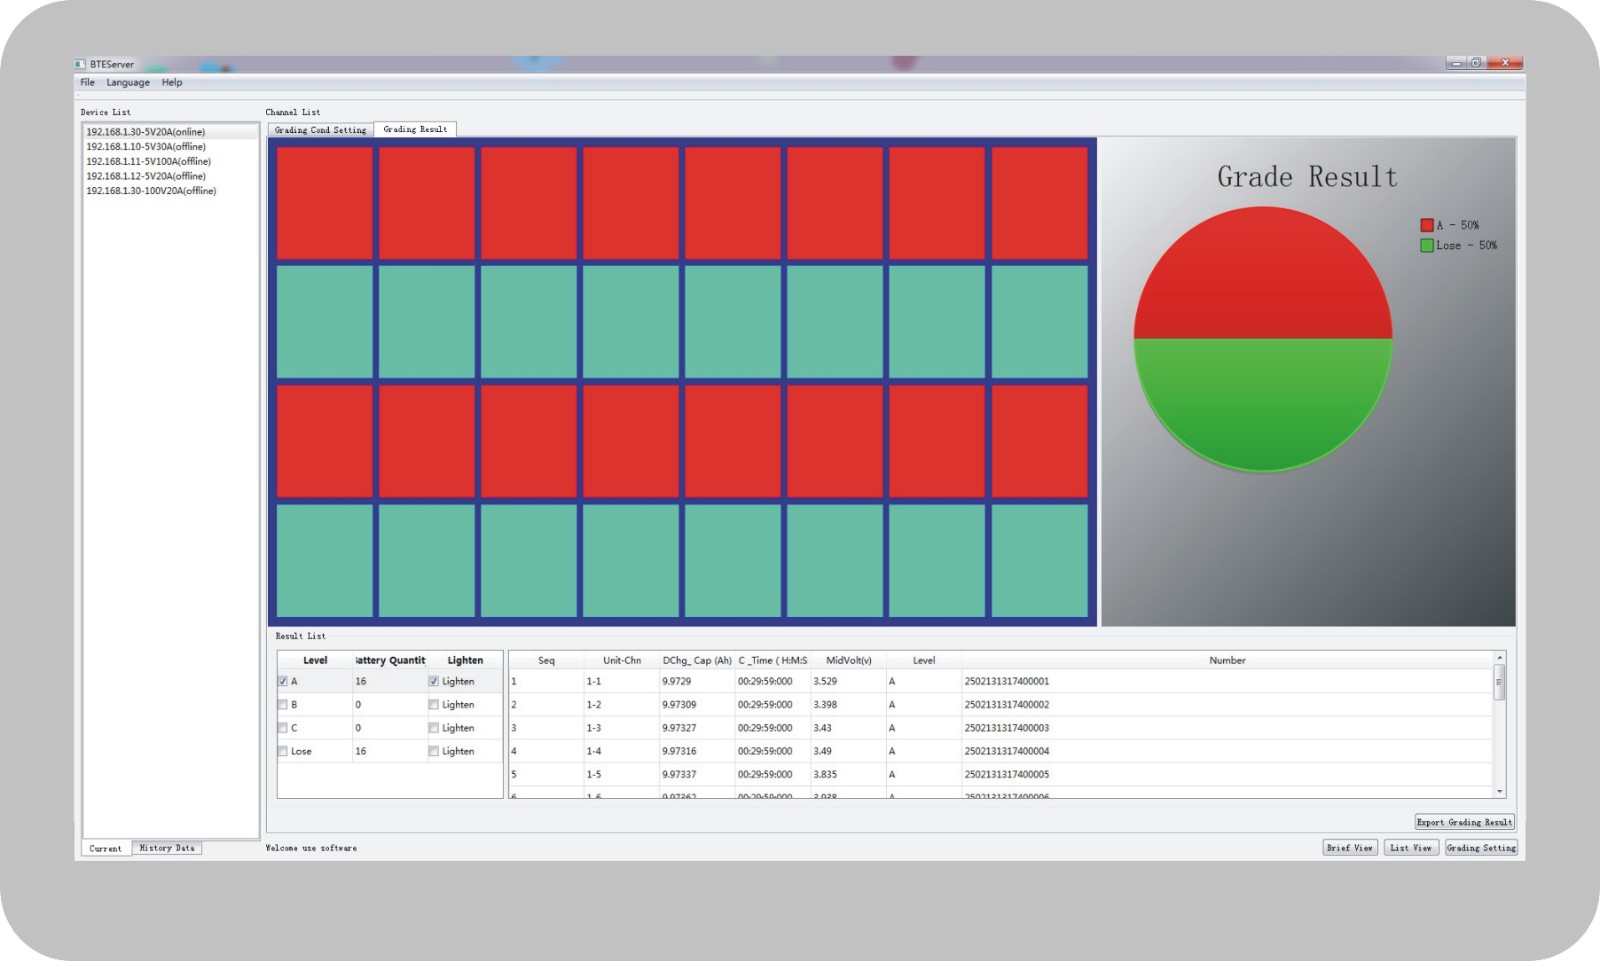Click the BTEServer app icon in title bar

80,64
